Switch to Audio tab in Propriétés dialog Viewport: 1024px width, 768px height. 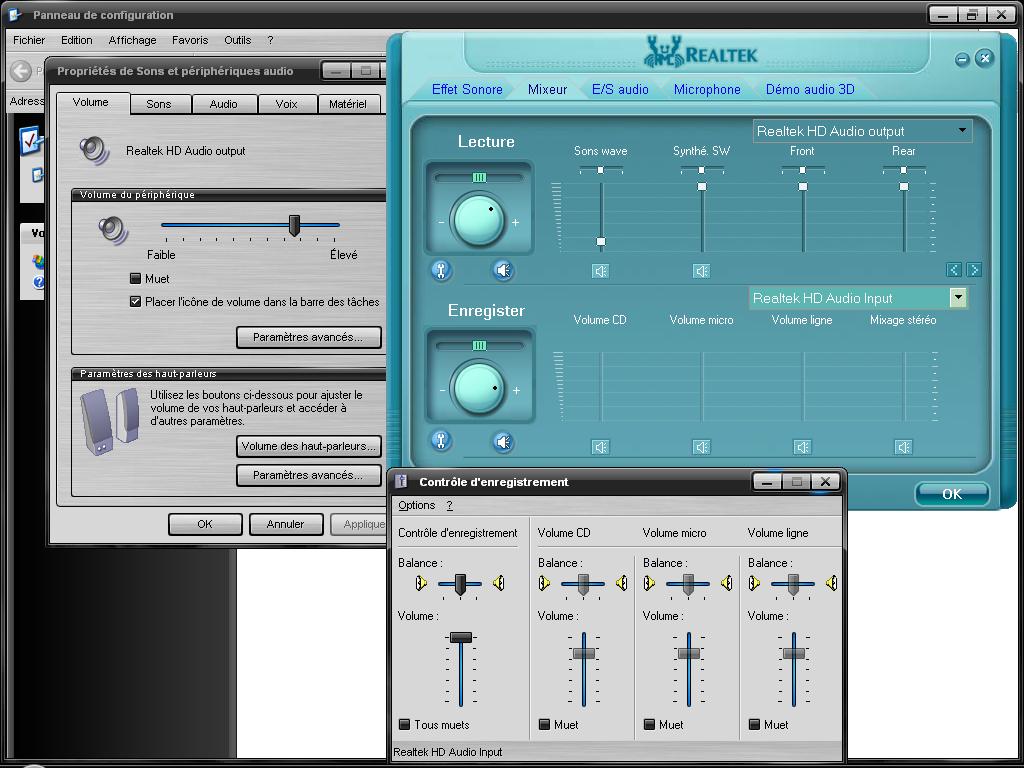tap(223, 104)
